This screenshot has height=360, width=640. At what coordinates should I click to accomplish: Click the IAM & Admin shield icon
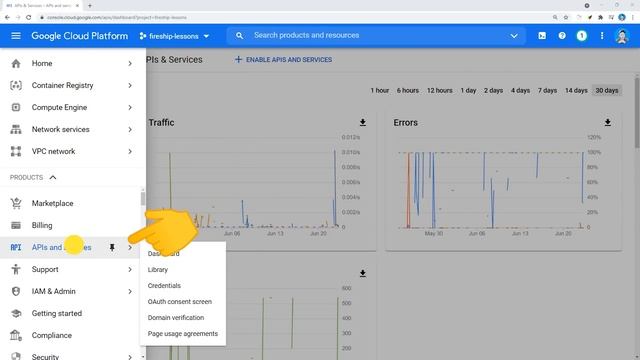point(16,291)
